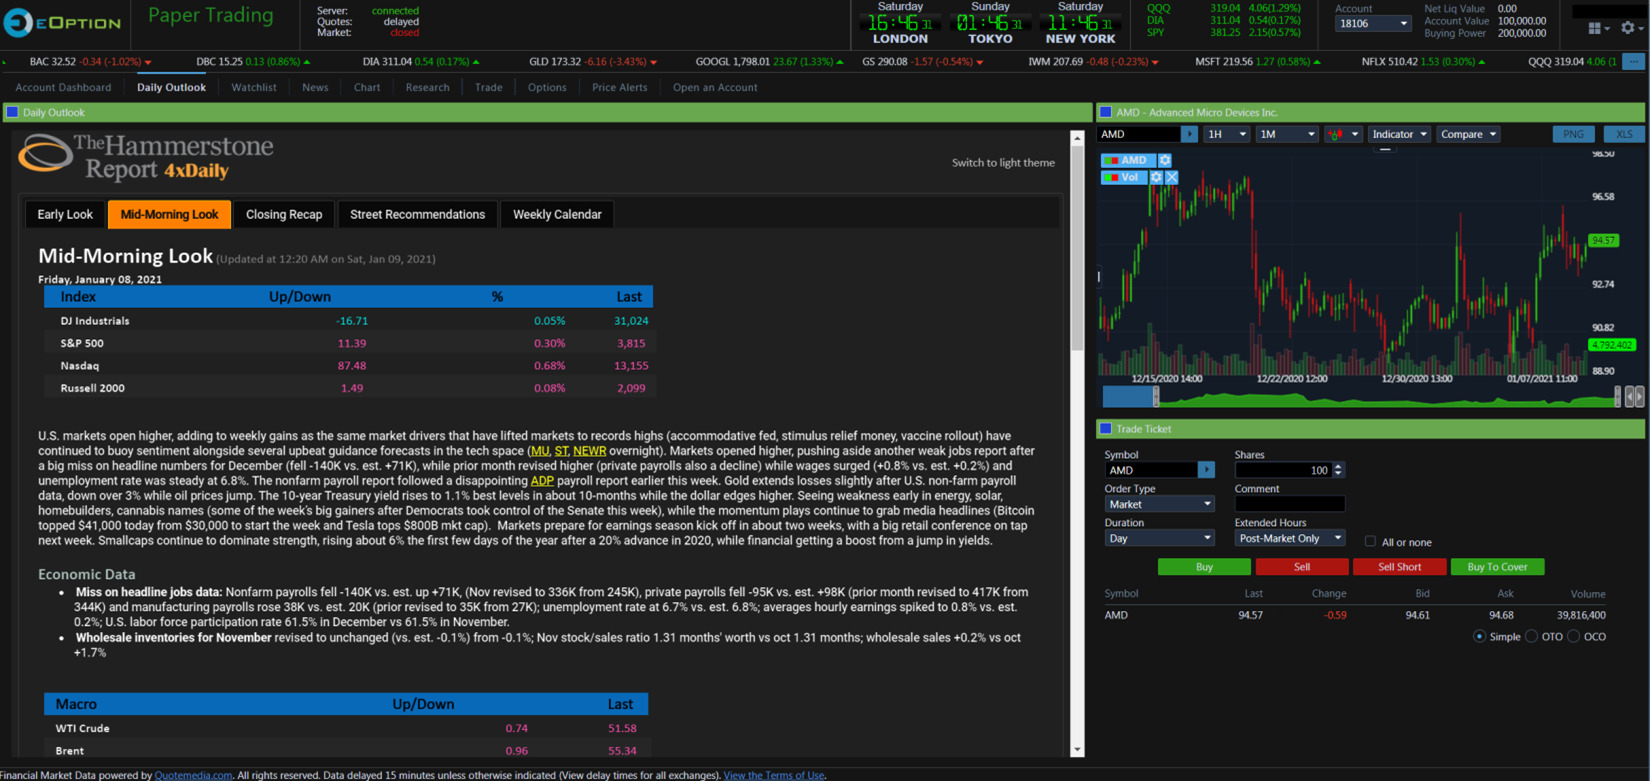Click the chart Symbol input field AMD
The height and width of the screenshot is (781, 1650).
click(1138, 134)
